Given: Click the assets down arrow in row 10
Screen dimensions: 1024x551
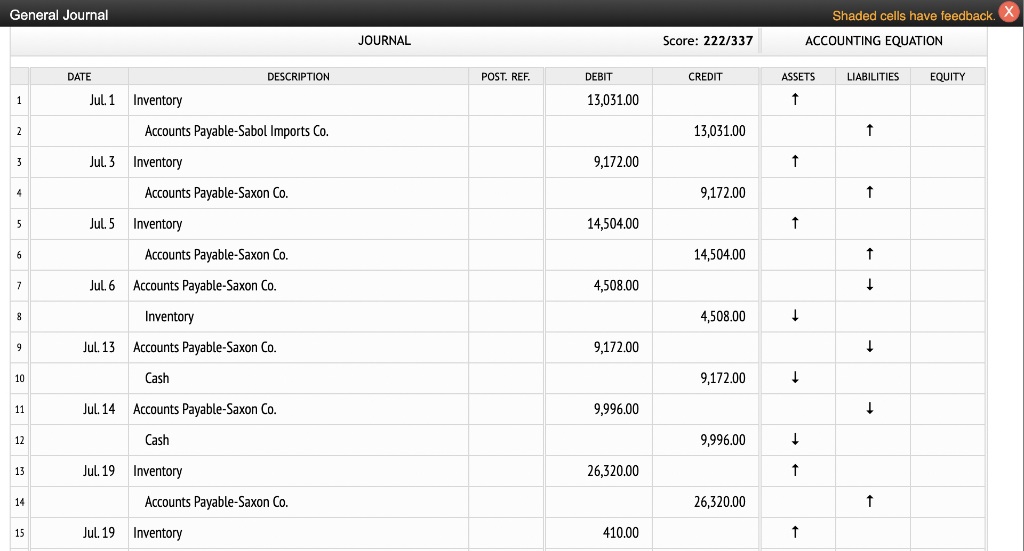Looking at the screenshot, I should coord(795,378).
